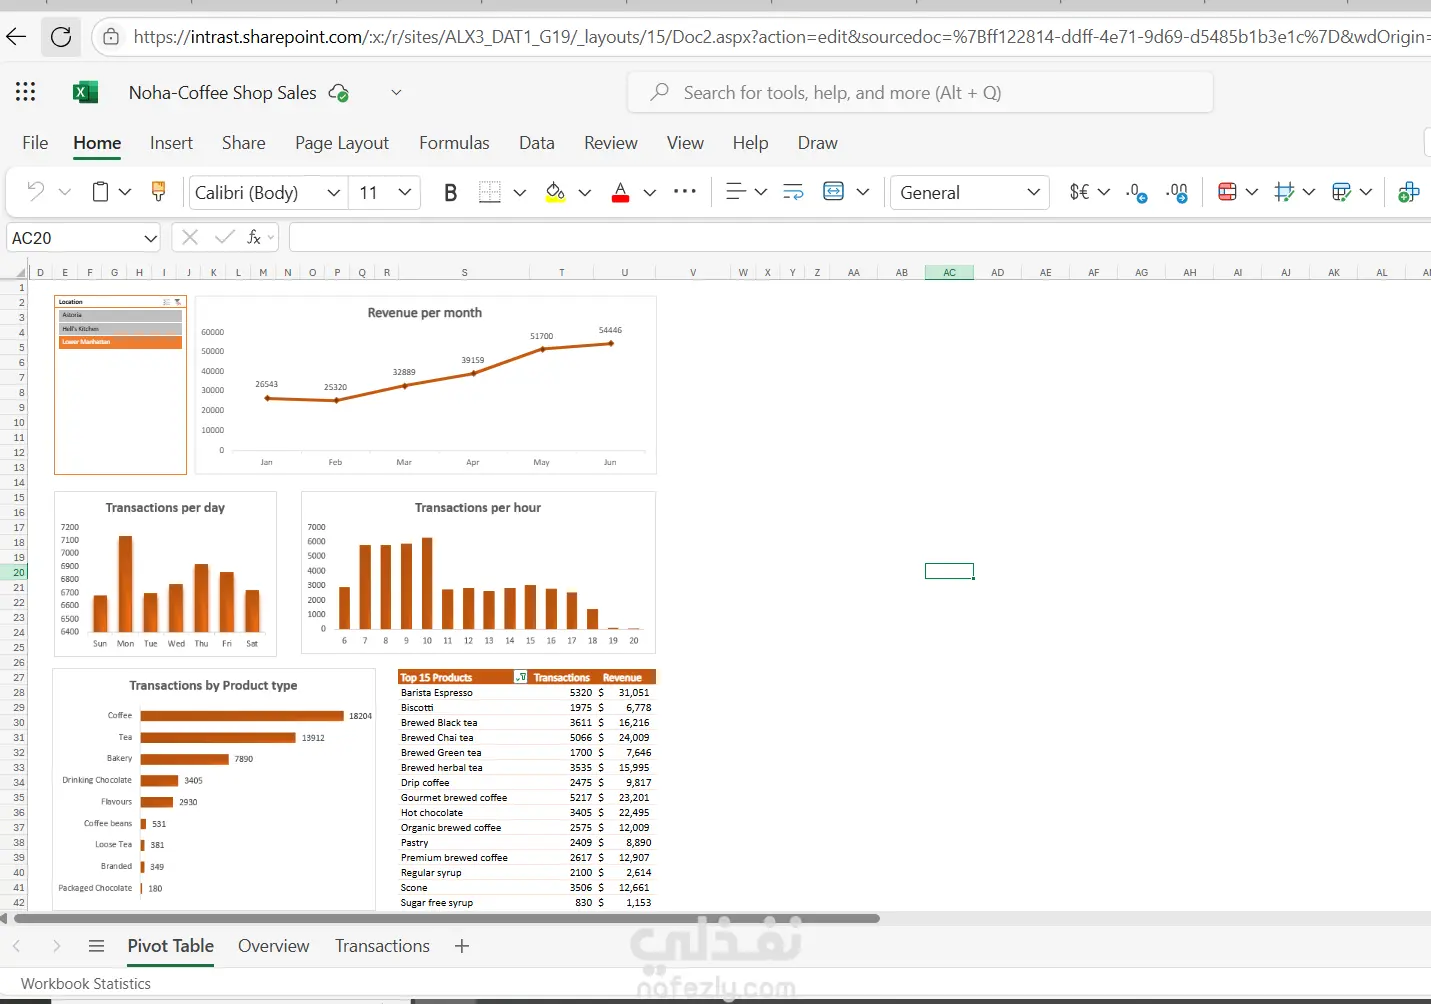Toggle wrap text
The width and height of the screenshot is (1431, 1004).
click(x=793, y=191)
